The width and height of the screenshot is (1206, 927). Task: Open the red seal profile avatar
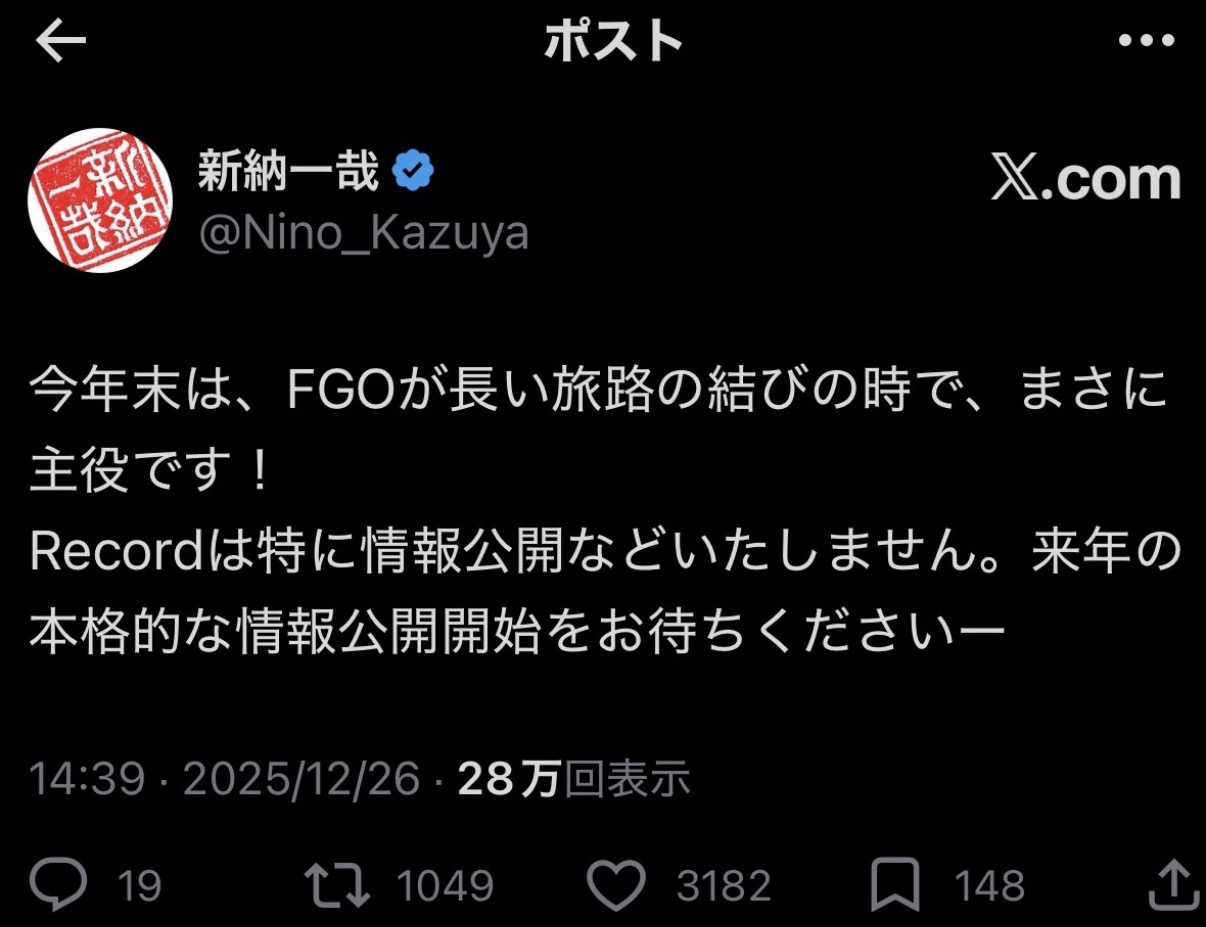click(x=100, y=200)
